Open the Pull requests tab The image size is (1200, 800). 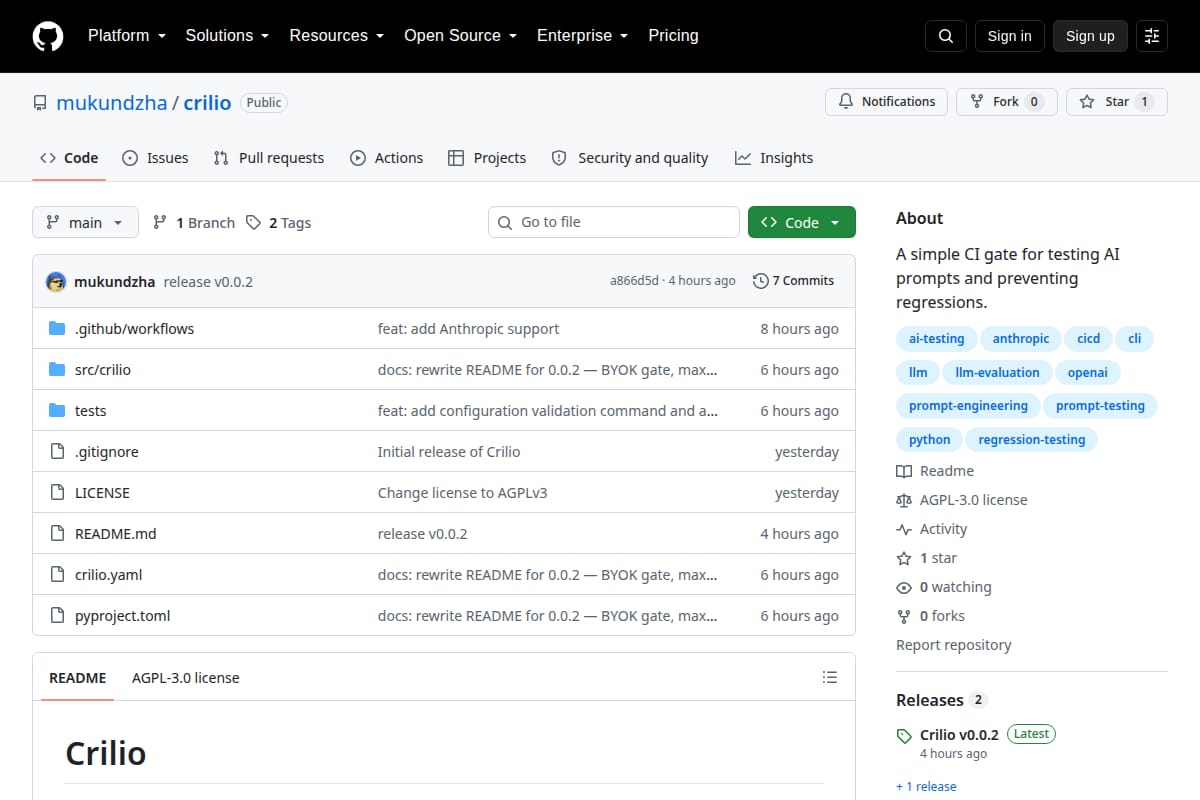click(x=269, y=158)
